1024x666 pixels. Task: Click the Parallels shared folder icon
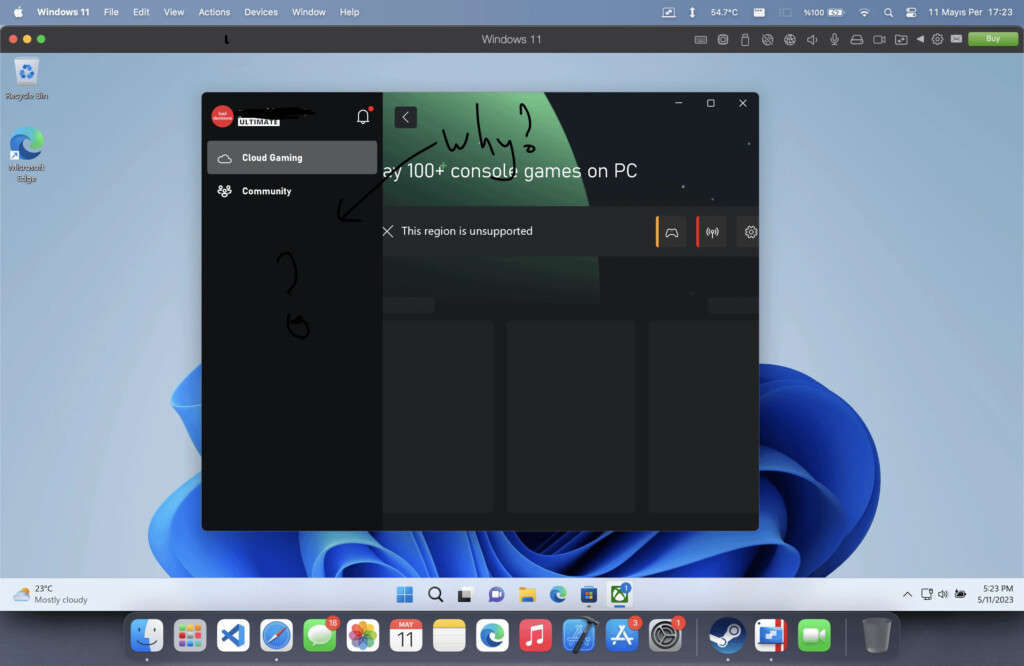pos(901,40)
